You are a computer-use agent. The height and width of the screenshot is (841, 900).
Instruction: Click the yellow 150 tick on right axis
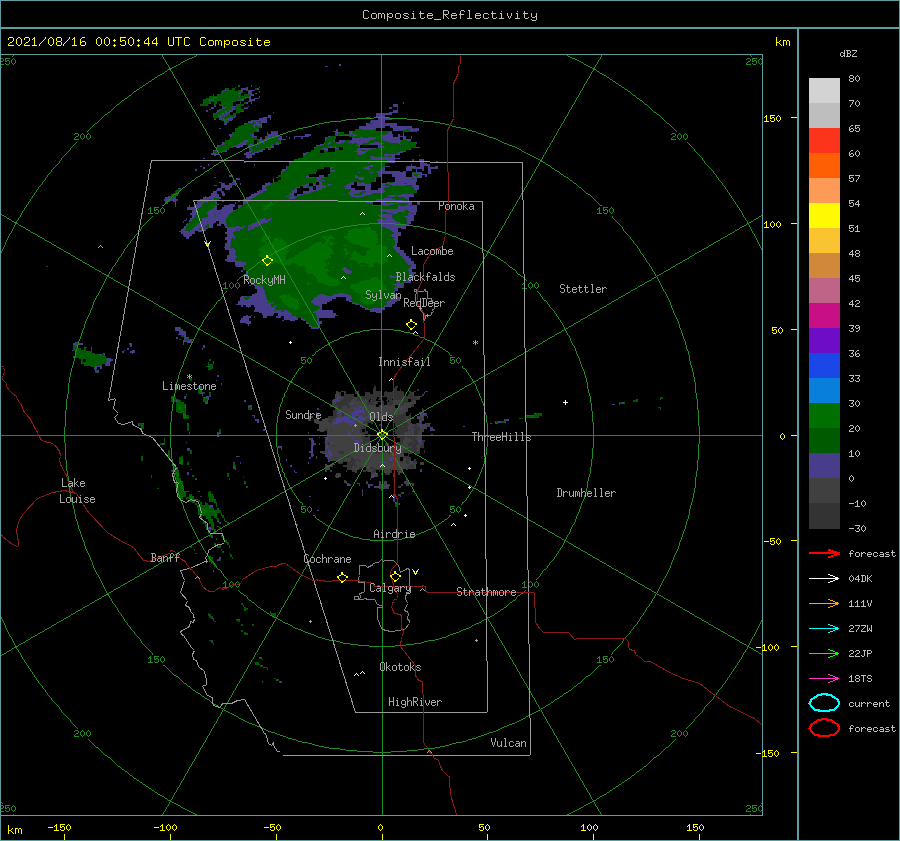[772, 118]
